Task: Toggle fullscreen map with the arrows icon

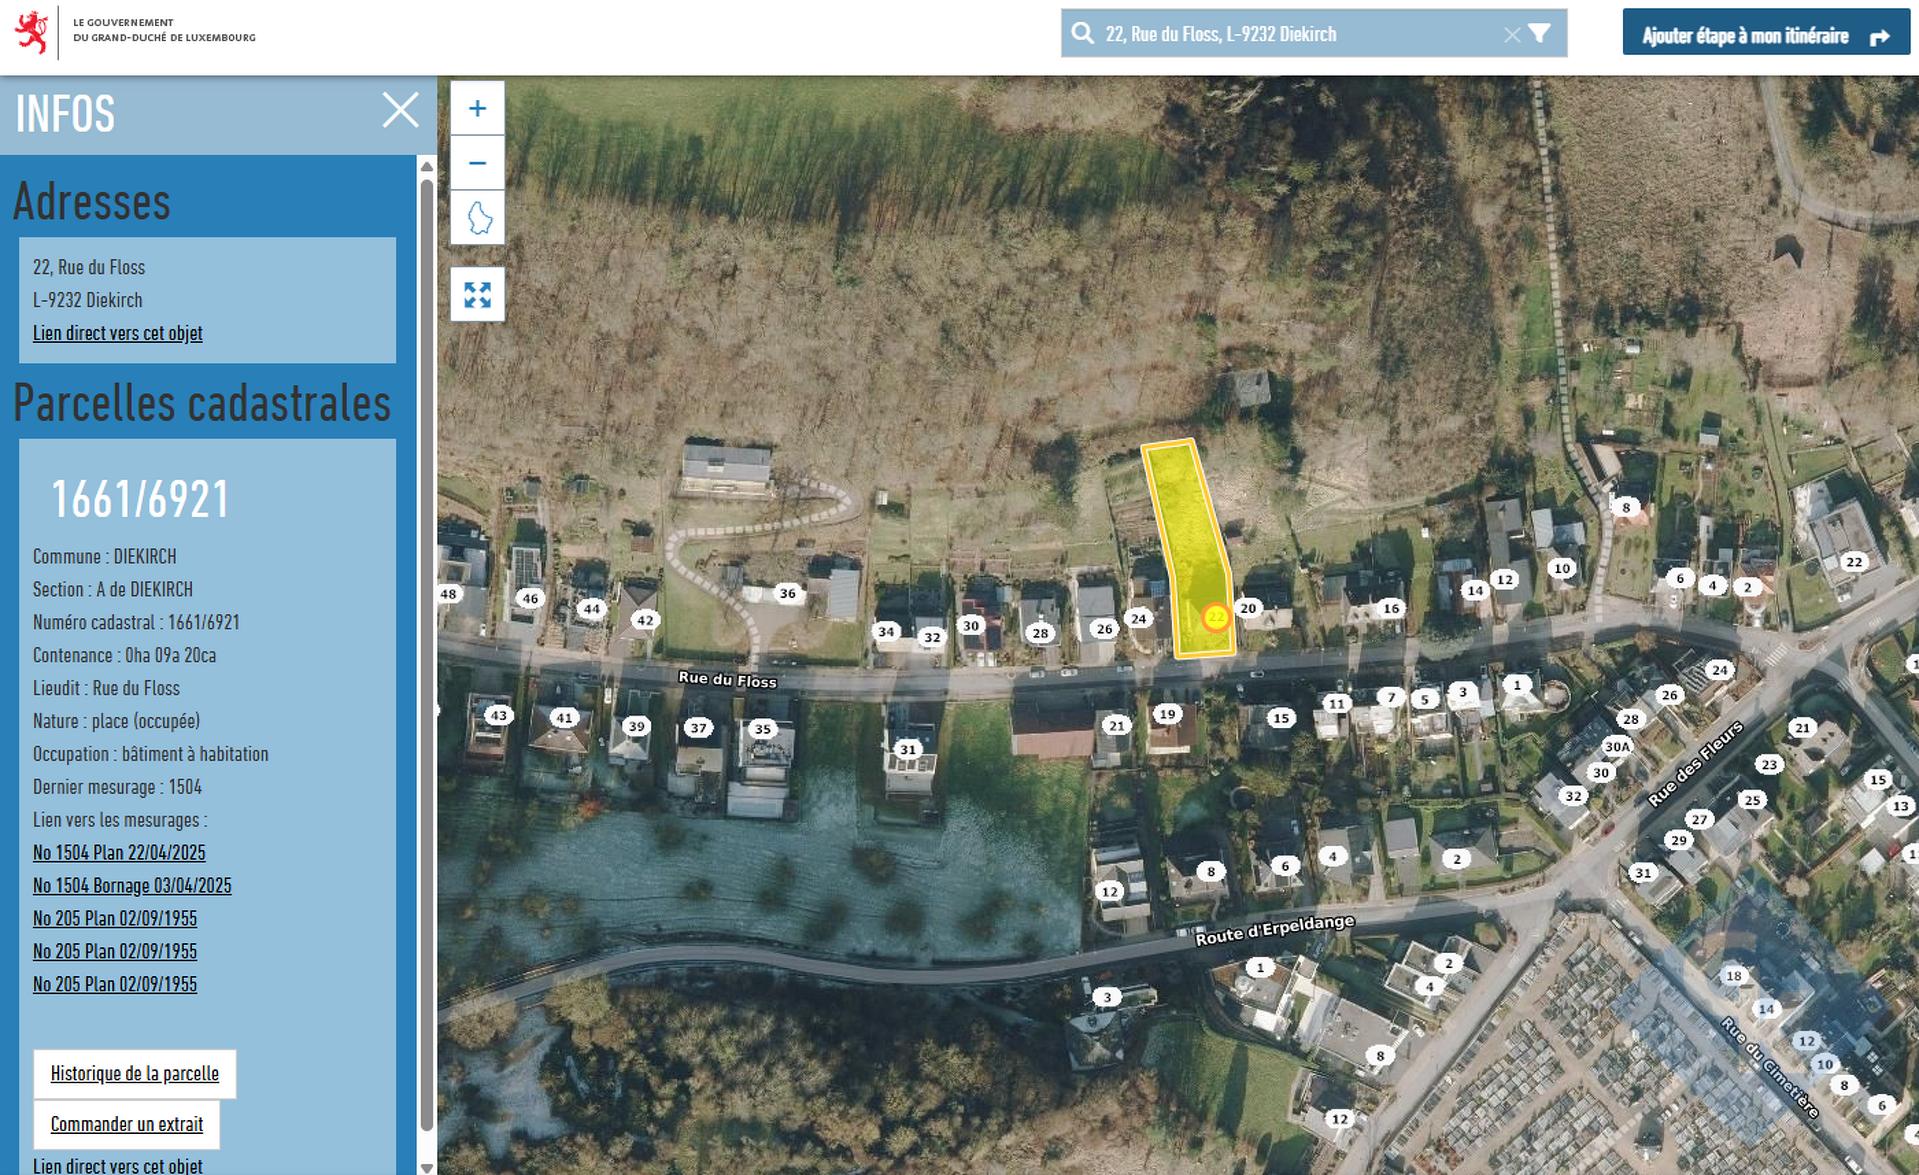Action: (x=477, y=294)
